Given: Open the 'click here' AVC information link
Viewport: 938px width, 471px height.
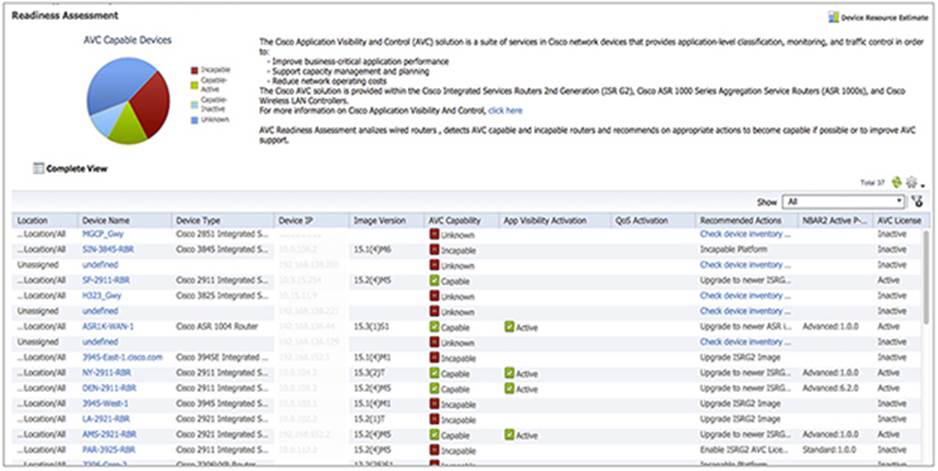Looking at the screenshot, I should [x=505, y=110].
